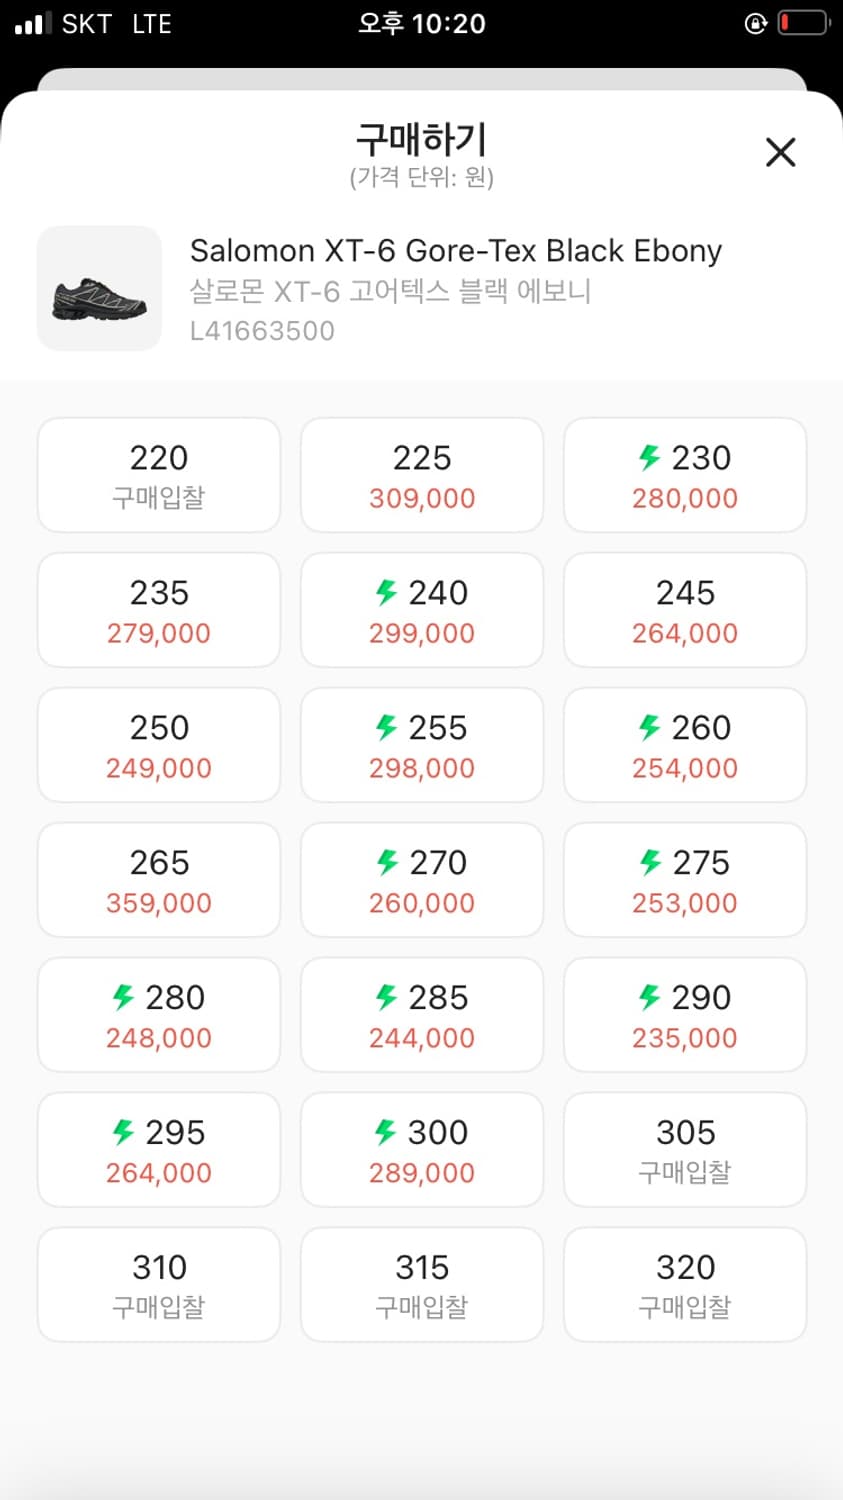Select size 220 purchase bid option
The height and width of the screenshot is (1500, 843).
[159, 475]
